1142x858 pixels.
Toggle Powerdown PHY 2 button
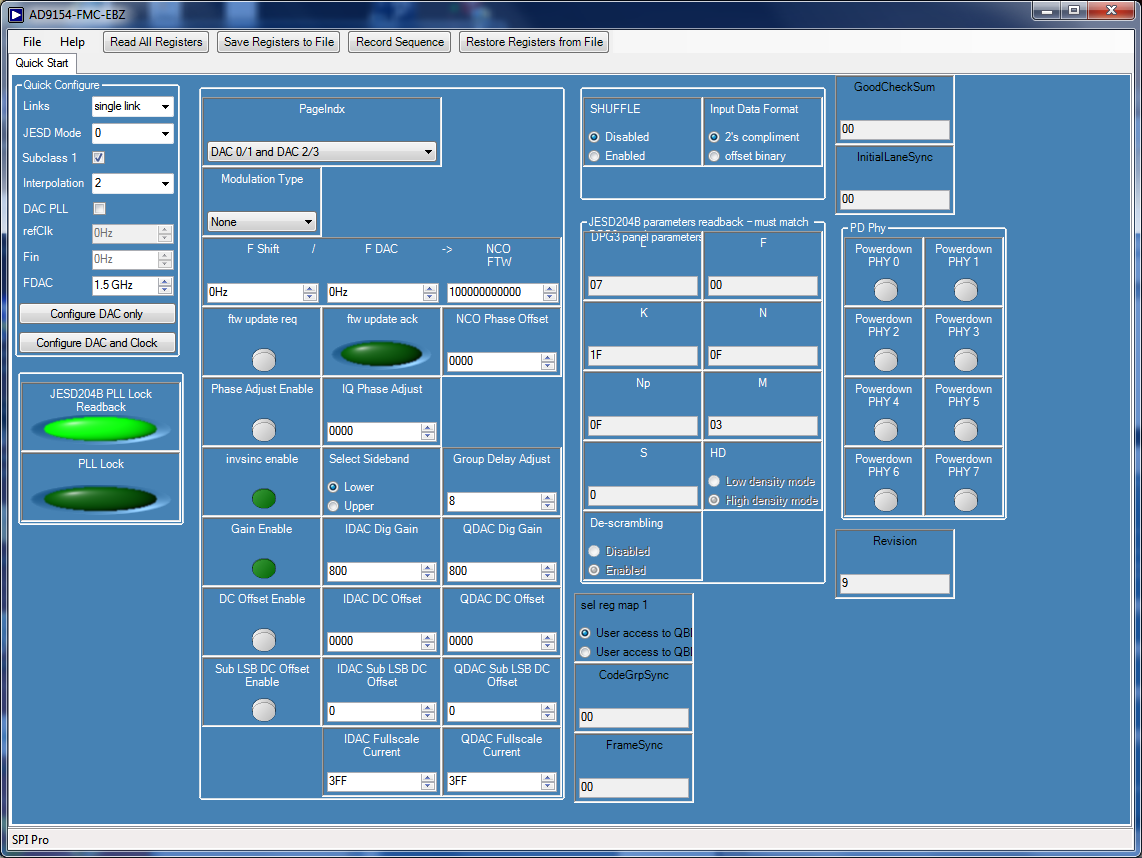pyautogui.click(x=886, y=360)
